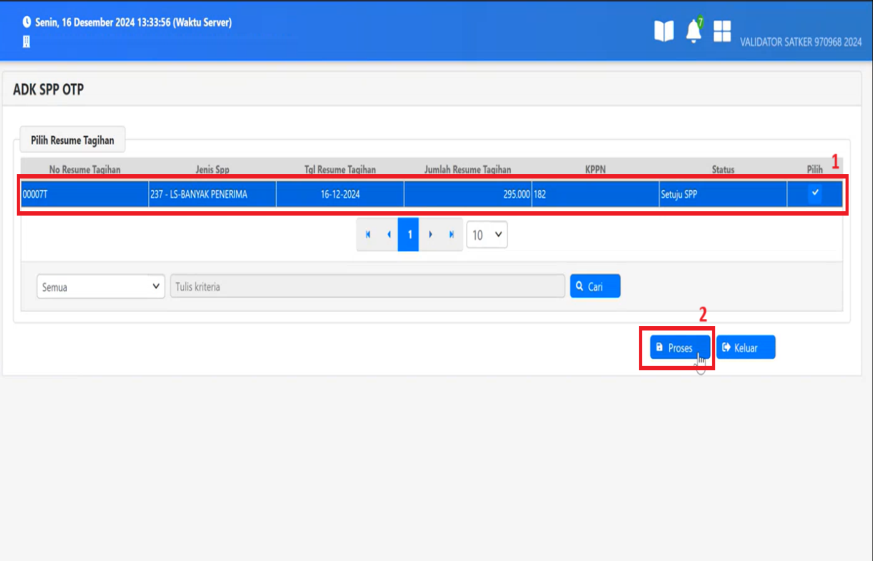Open the user manual book icon
This screenshot has height=562, width=873.
664,31
